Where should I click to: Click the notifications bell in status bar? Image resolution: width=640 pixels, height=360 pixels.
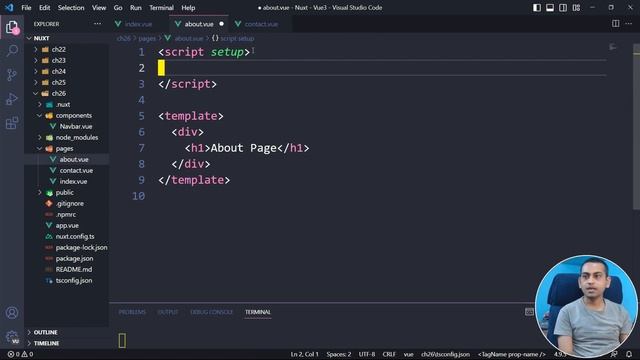629,354
